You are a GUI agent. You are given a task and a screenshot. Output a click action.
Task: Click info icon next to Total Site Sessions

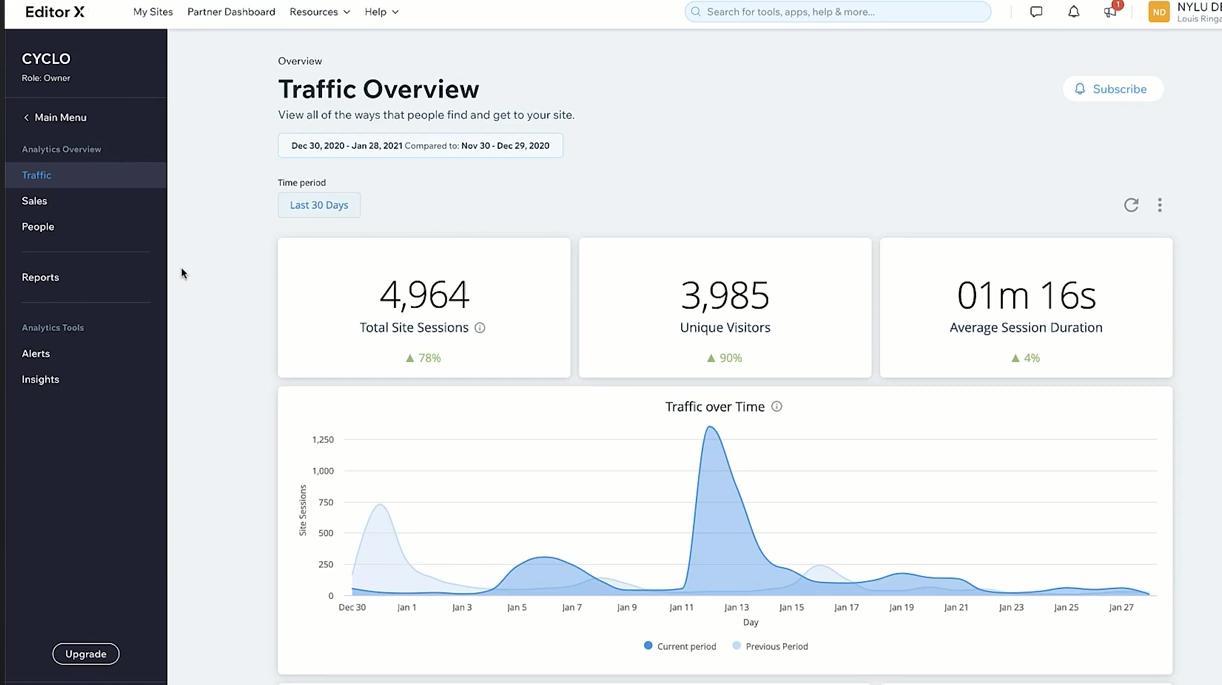click(480, 328)
